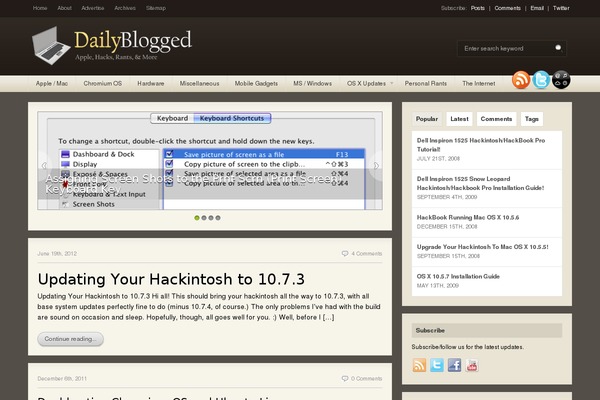Click the About link in top bar
The height and width of the screenshot is (400, 600).
(64, 8)
